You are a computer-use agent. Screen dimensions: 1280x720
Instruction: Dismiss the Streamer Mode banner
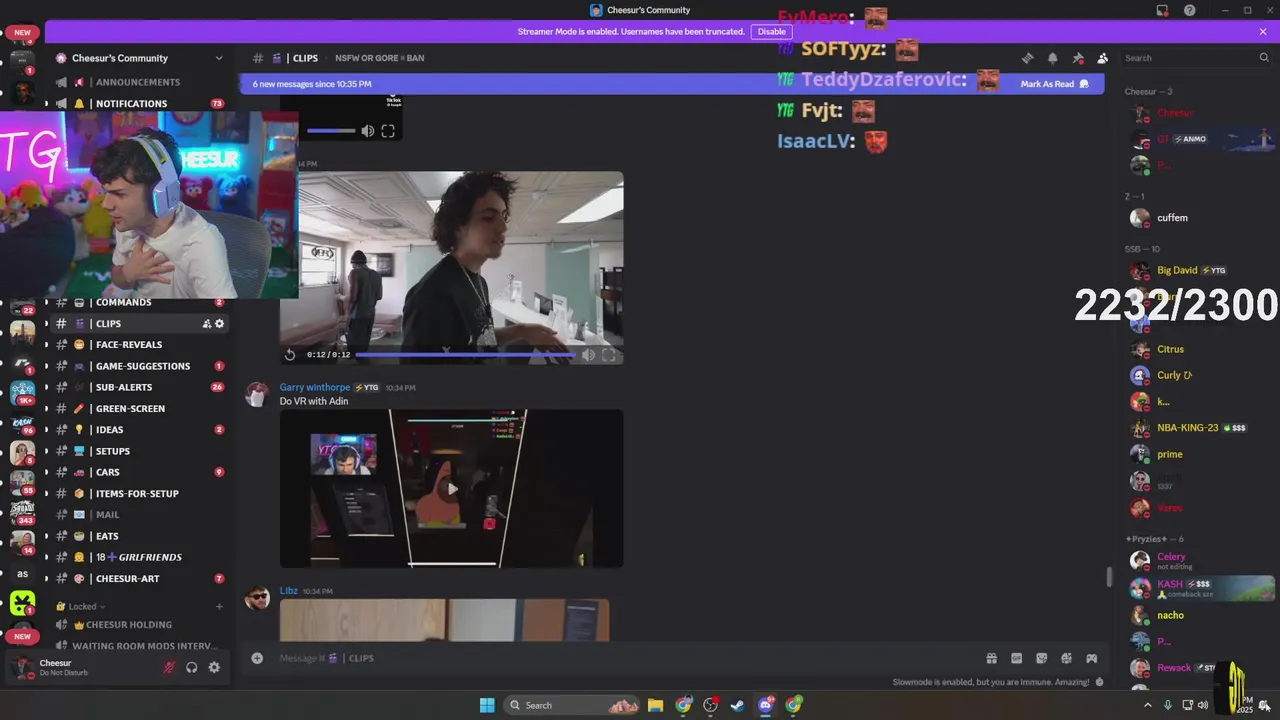click(x=1263, y=32)
